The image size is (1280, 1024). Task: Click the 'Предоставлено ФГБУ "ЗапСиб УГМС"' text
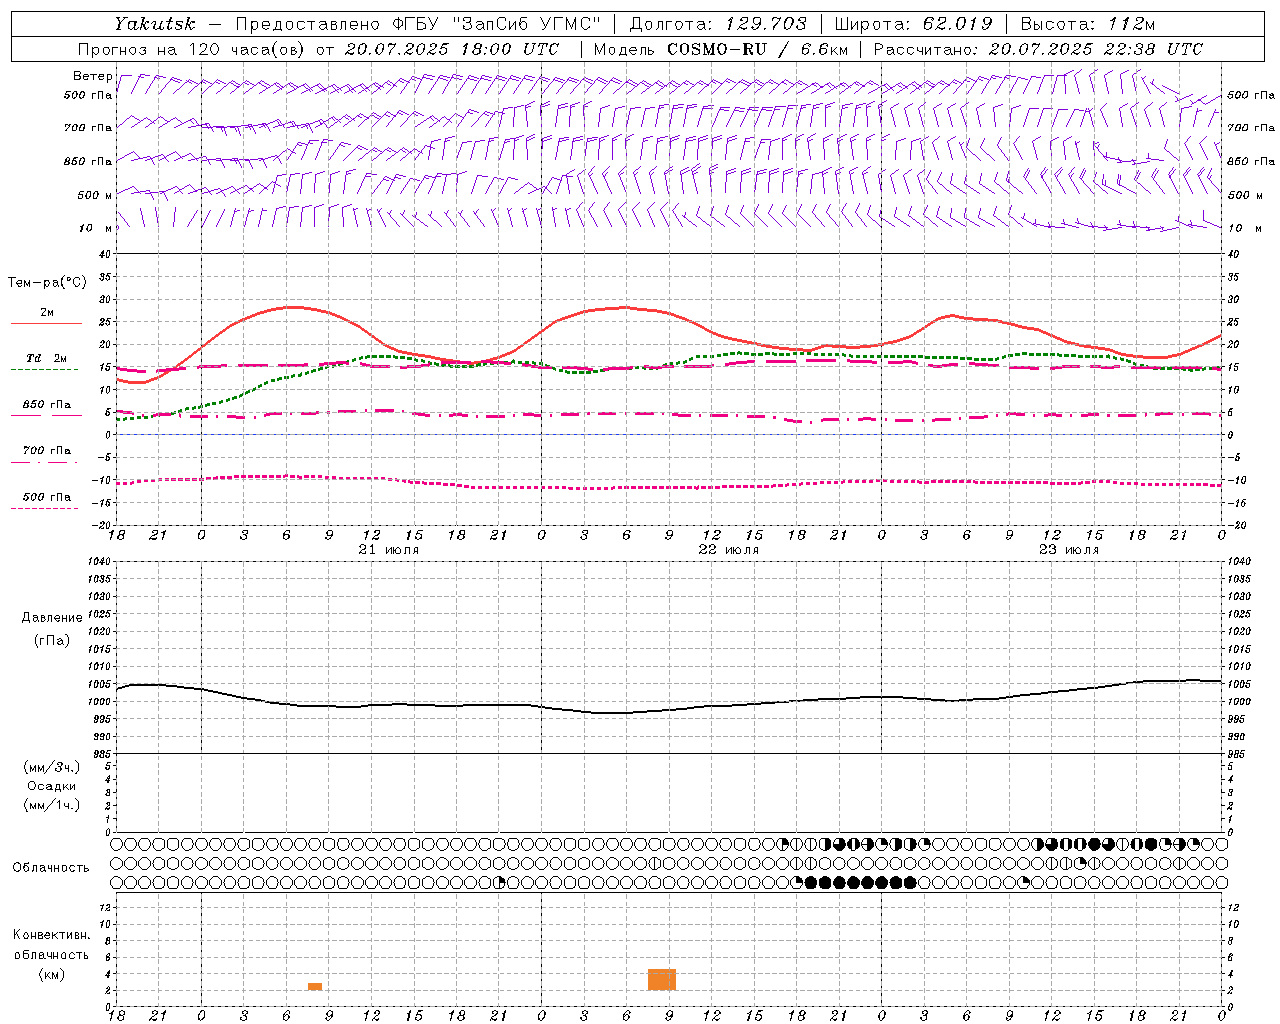click(417, 23)
